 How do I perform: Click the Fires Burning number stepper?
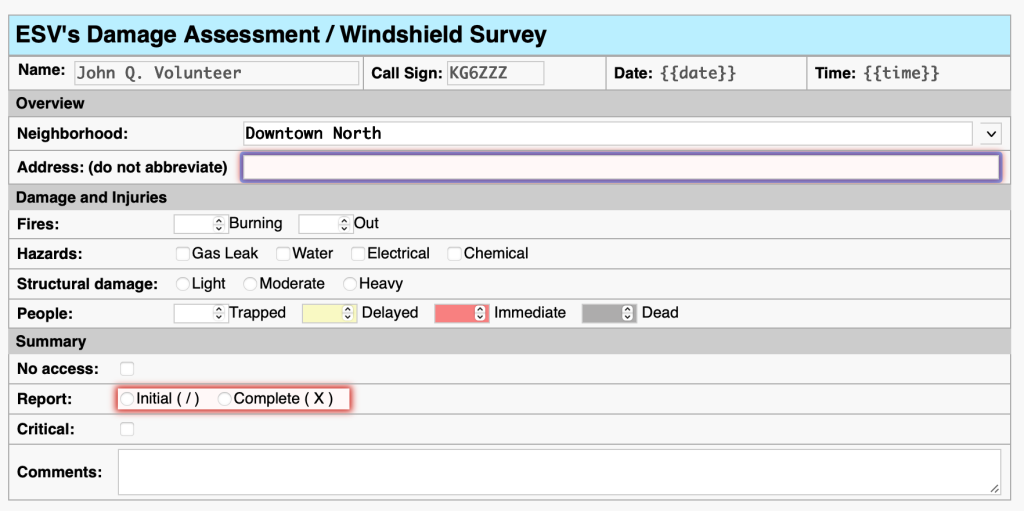click(x=200, y=224)
